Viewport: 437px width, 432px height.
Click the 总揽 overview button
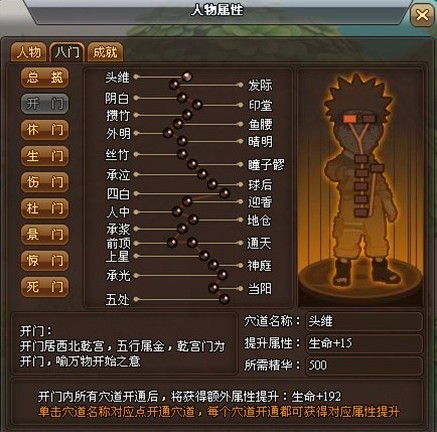45,78
